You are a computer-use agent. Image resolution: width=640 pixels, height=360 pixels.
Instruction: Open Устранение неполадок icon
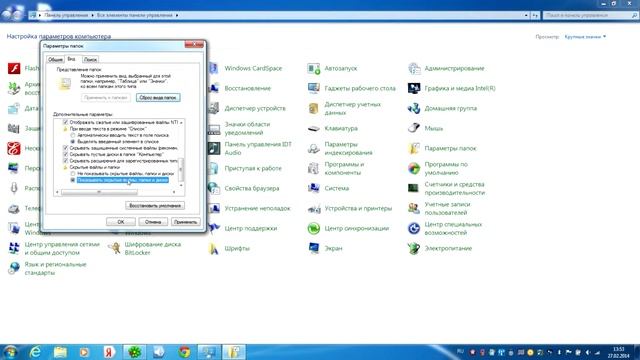(214, 208)
